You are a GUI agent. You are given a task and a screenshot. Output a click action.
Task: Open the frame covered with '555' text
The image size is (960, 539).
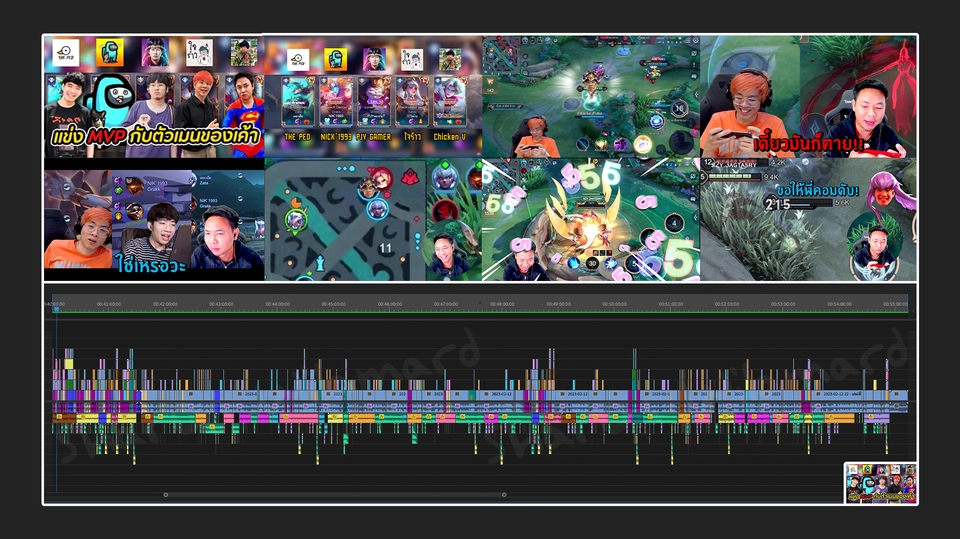pos(591,220)
